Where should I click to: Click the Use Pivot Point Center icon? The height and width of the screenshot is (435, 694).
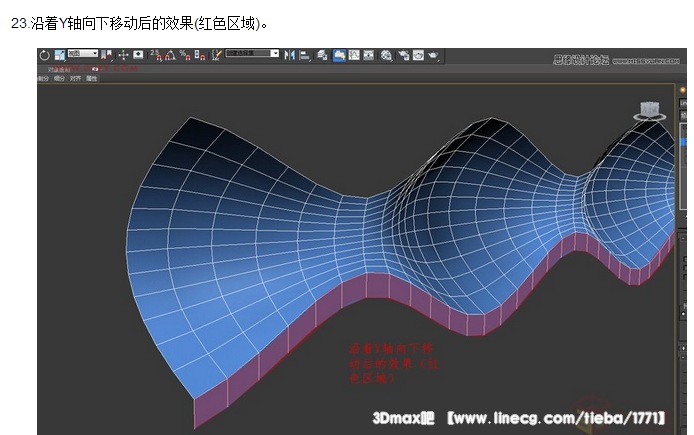[x=106, y=55]
